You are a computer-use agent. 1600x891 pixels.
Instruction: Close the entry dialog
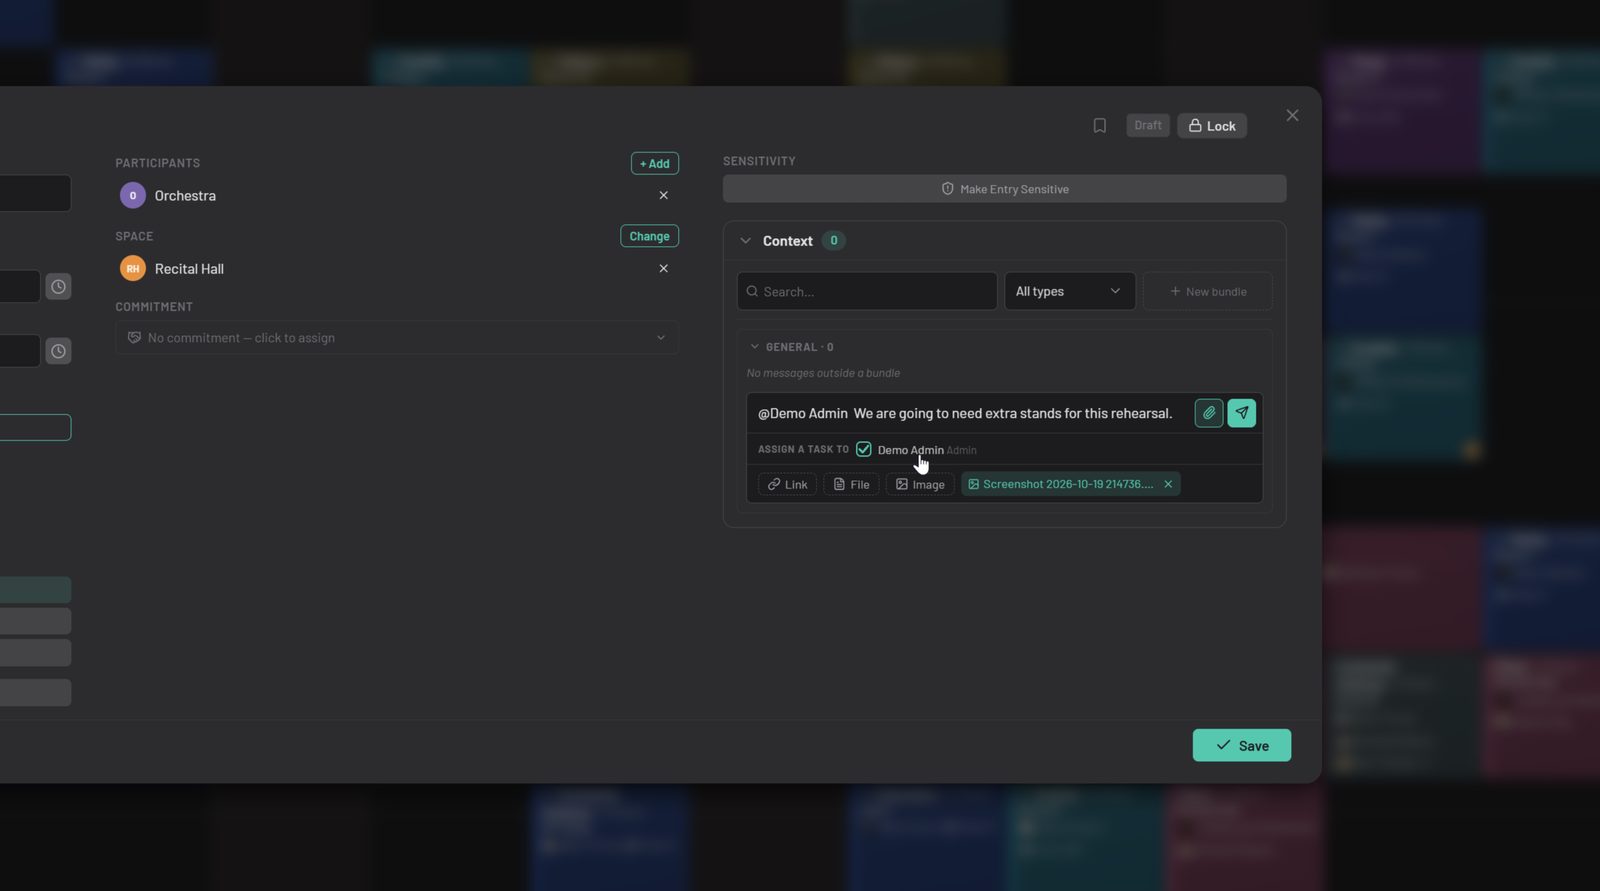click(x=1292, y=115)
